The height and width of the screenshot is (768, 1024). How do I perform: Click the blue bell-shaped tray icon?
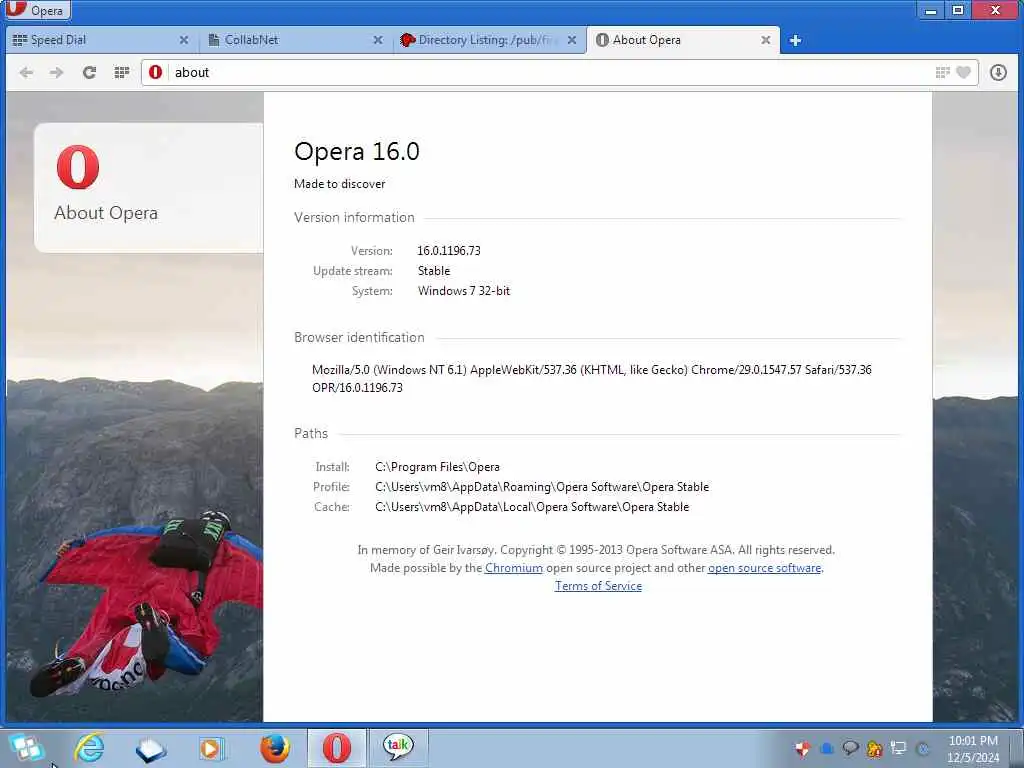click(827, 749)
